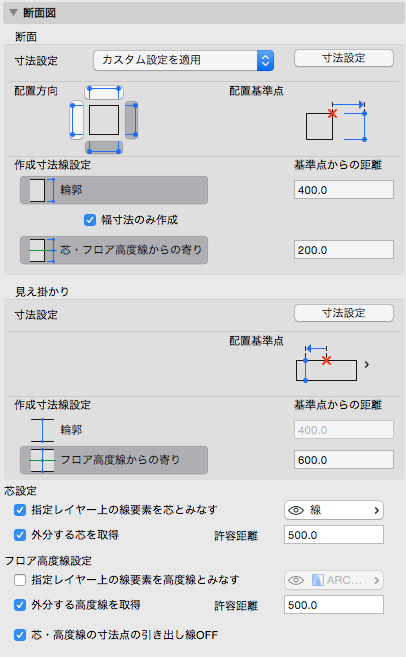Click the 見え掛かり 寸法設定 button
406x657 pixels.
click(344, 313)
